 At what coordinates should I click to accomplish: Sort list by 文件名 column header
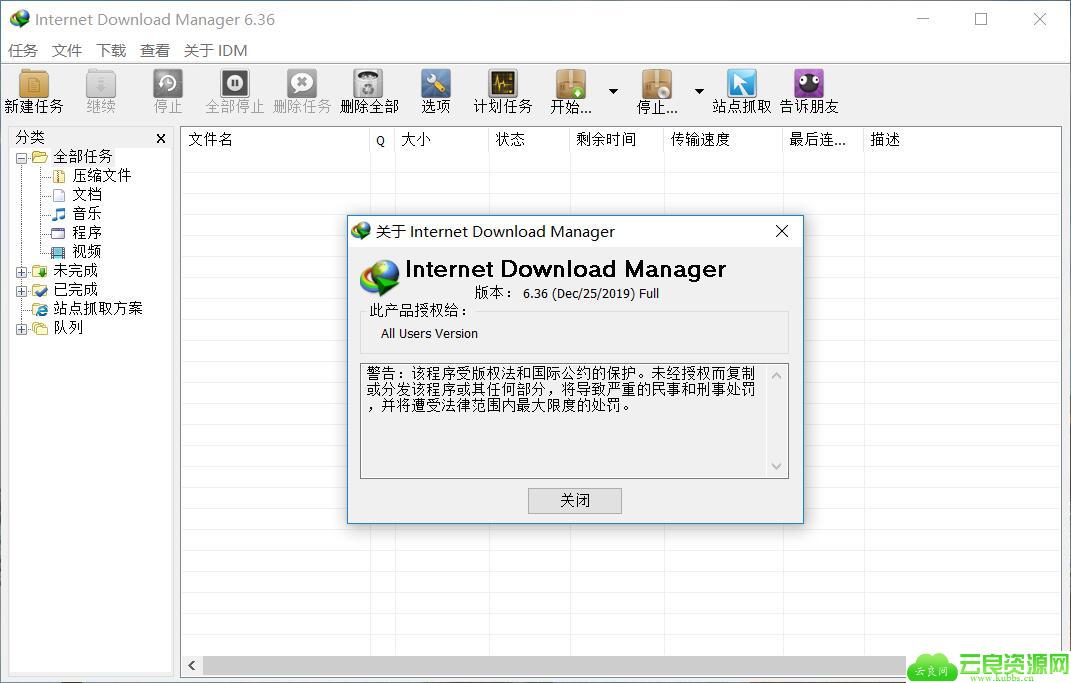click(x=275, y=140)
